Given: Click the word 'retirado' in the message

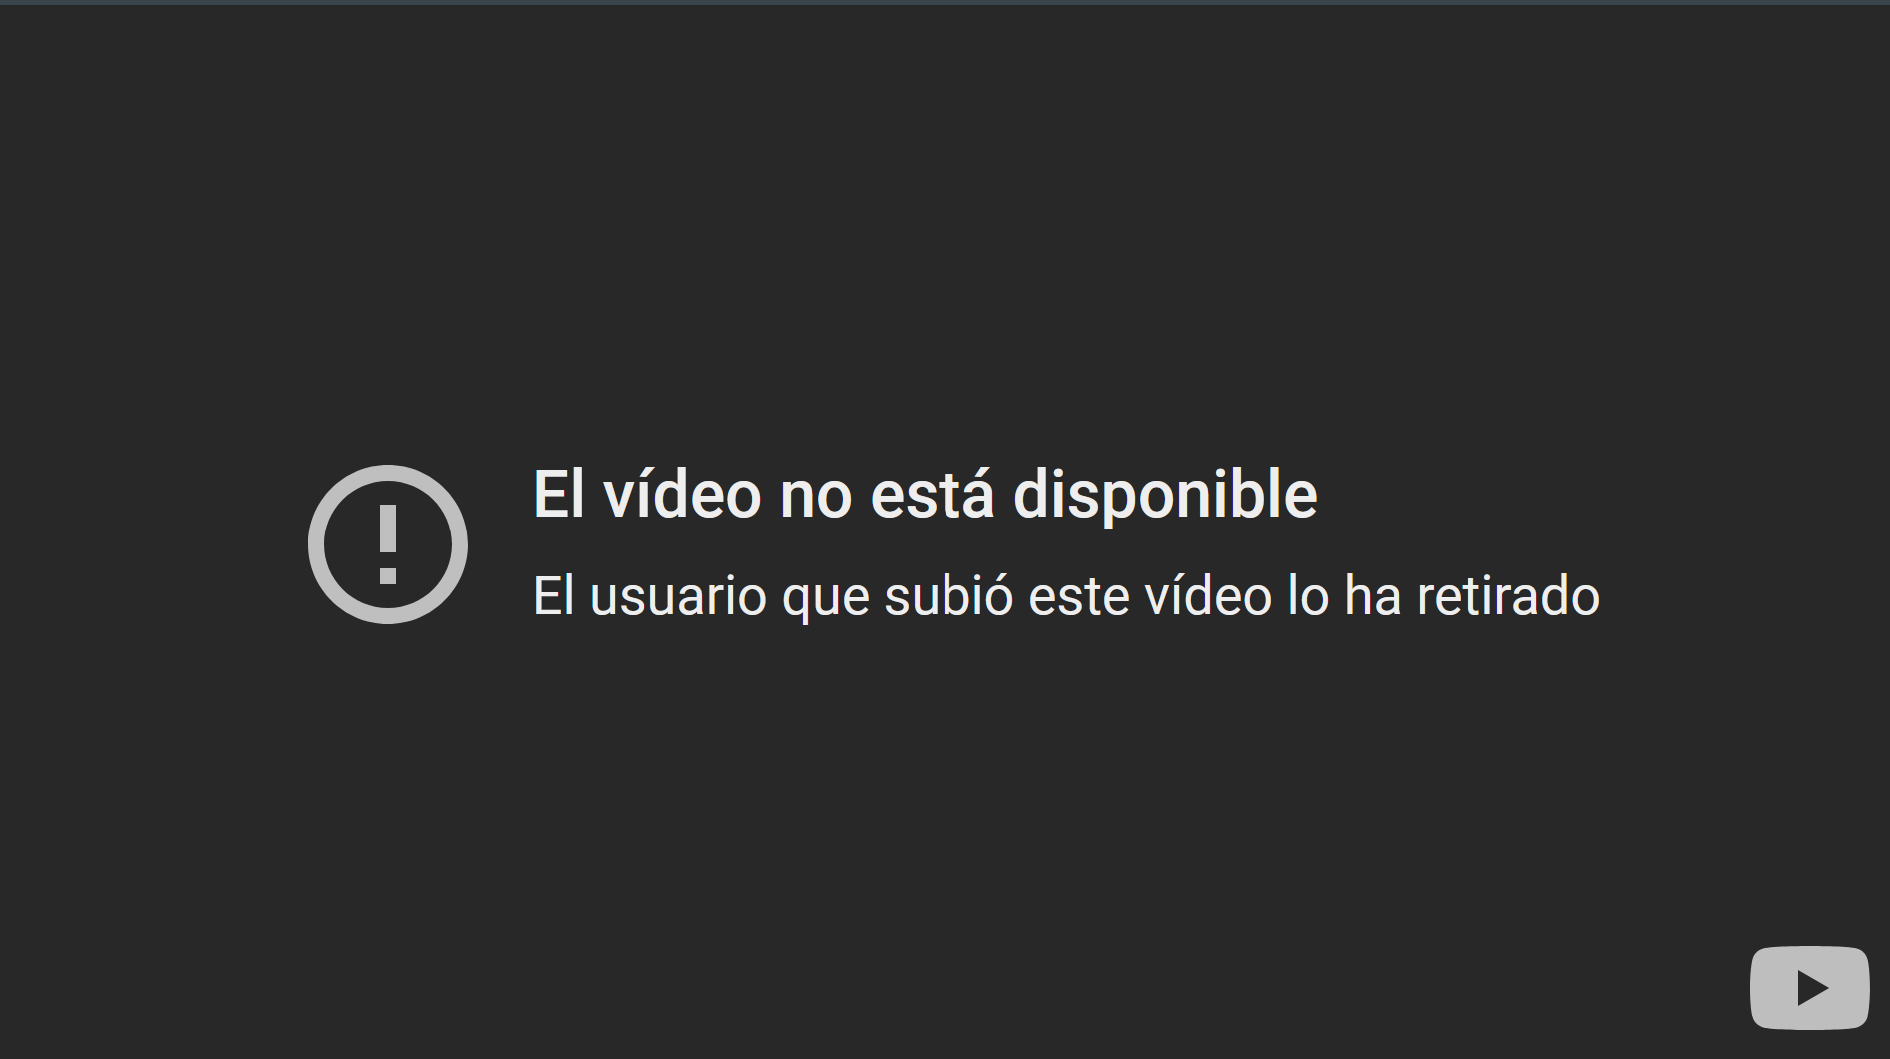Looking at the screenshot, I should pyautogui.click(x=1509, y=596).
